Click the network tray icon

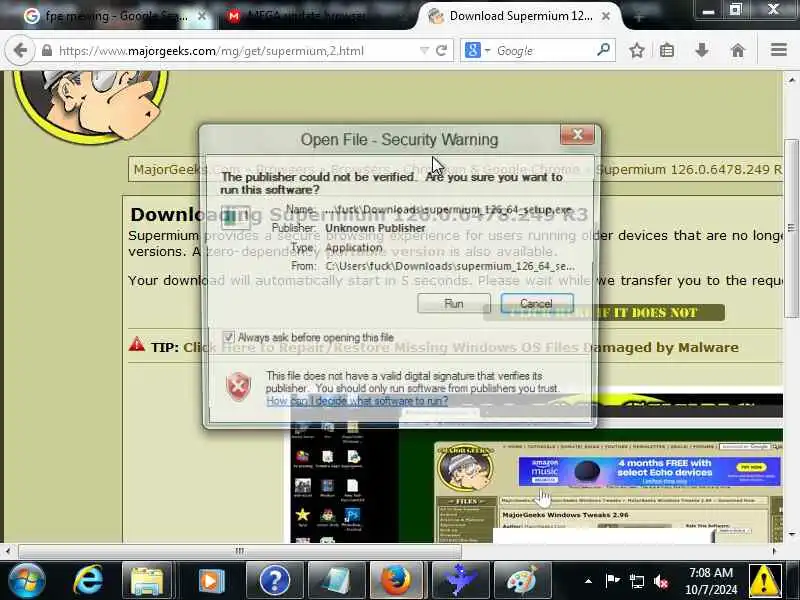(x=637, y=581)
